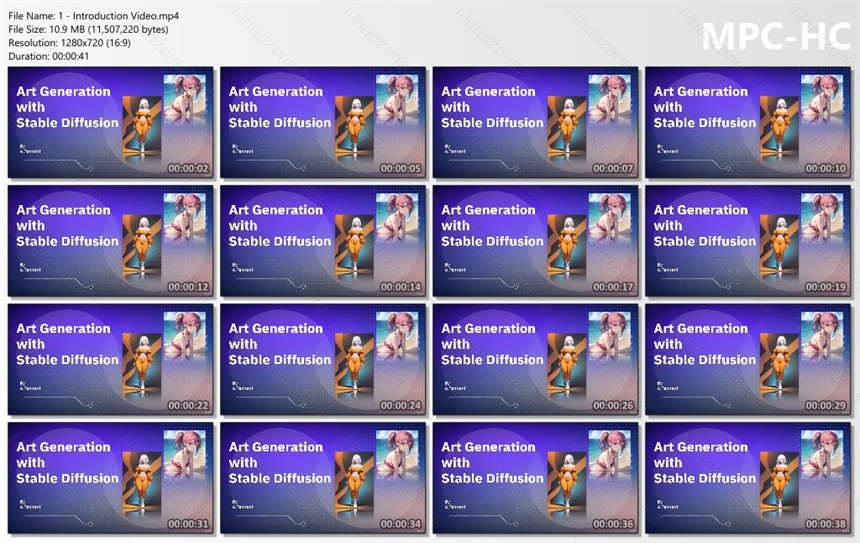The width and height of the screenshot is (860, 543).
Task: Open the thumbnail at 00:00:19
Action: [x=748, y=241]
